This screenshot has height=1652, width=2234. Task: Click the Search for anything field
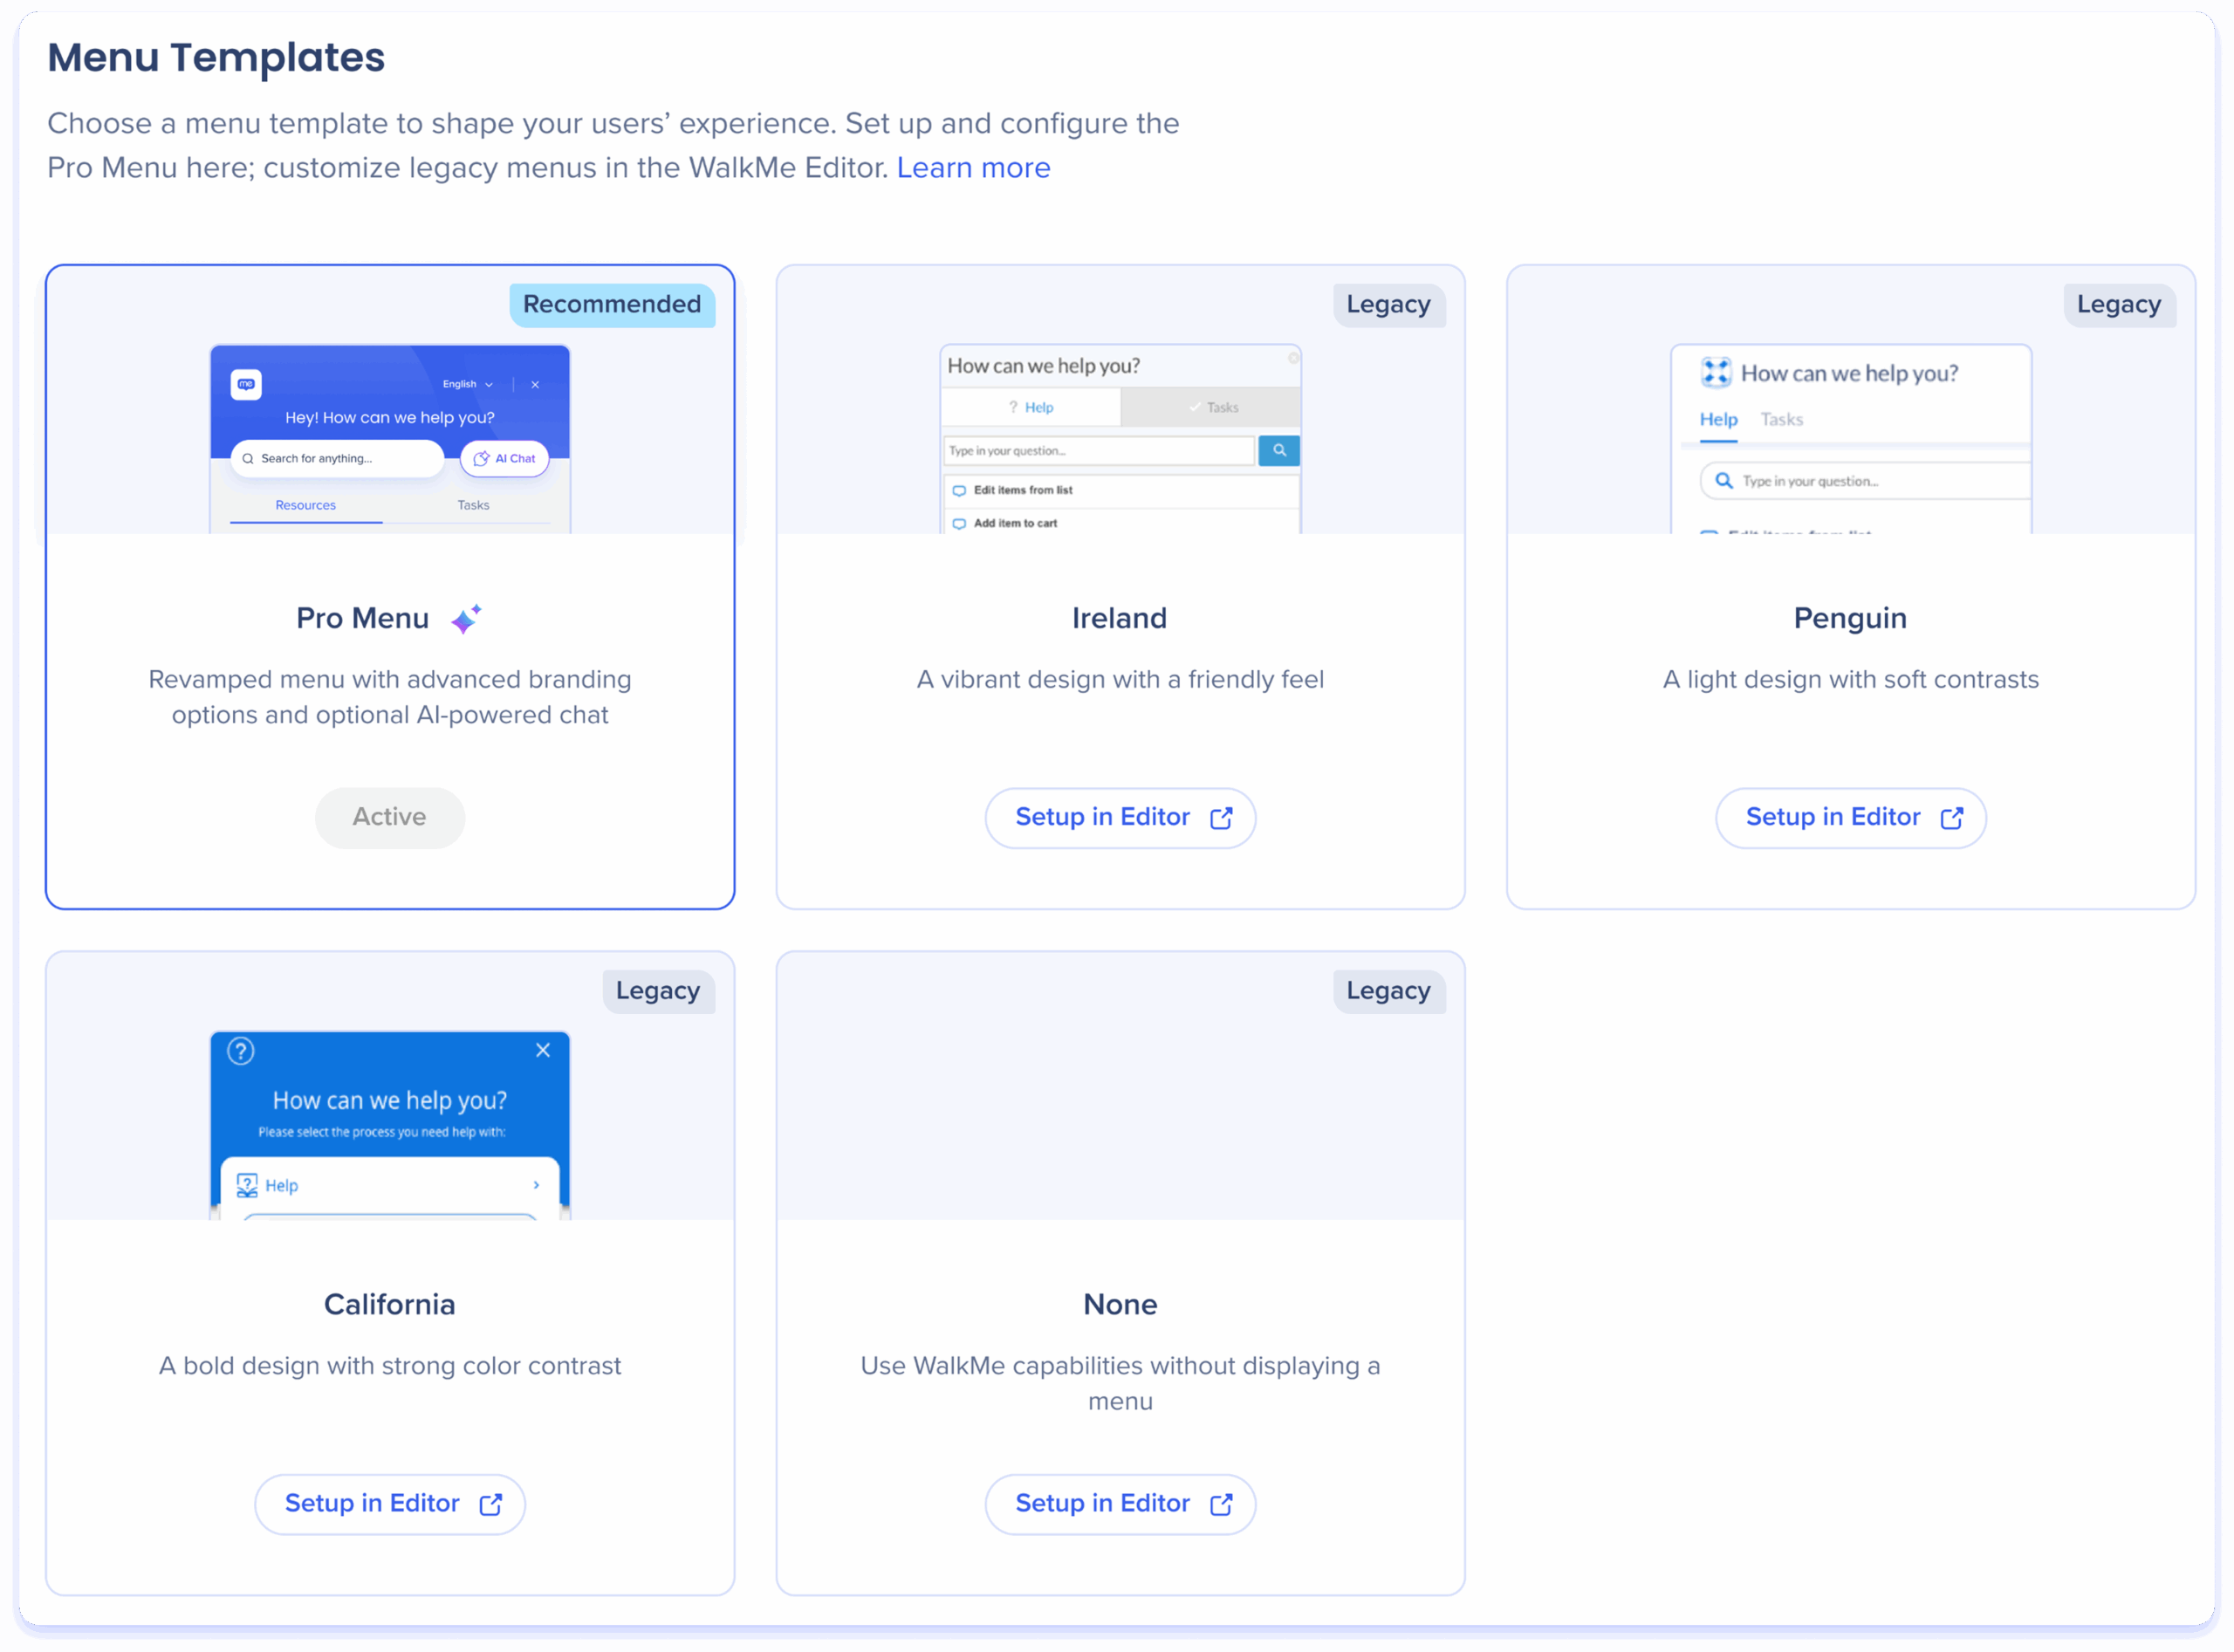(x=338, y=458)
